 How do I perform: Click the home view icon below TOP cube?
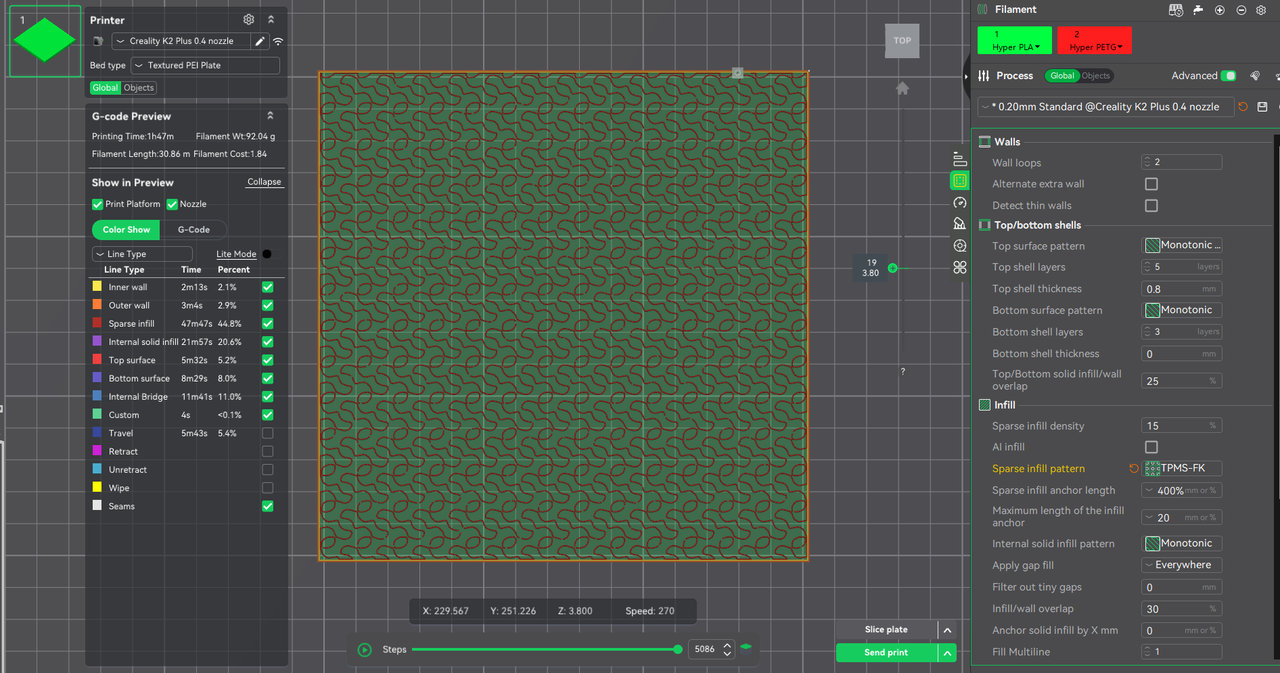coord(902,88)
